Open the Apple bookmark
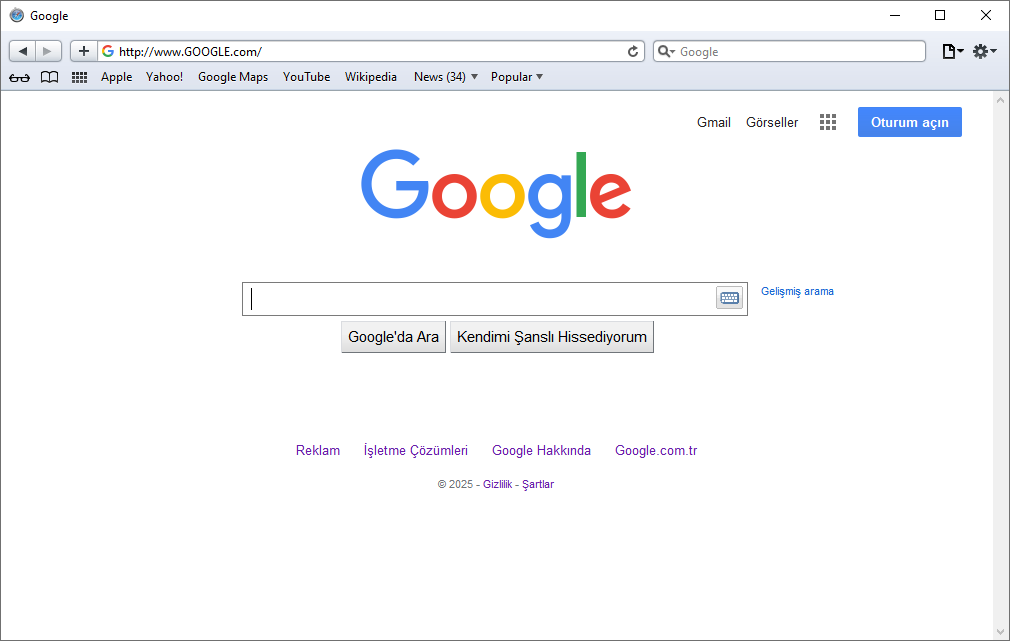This screenshot has height=641, width=1010. point(117,77)
